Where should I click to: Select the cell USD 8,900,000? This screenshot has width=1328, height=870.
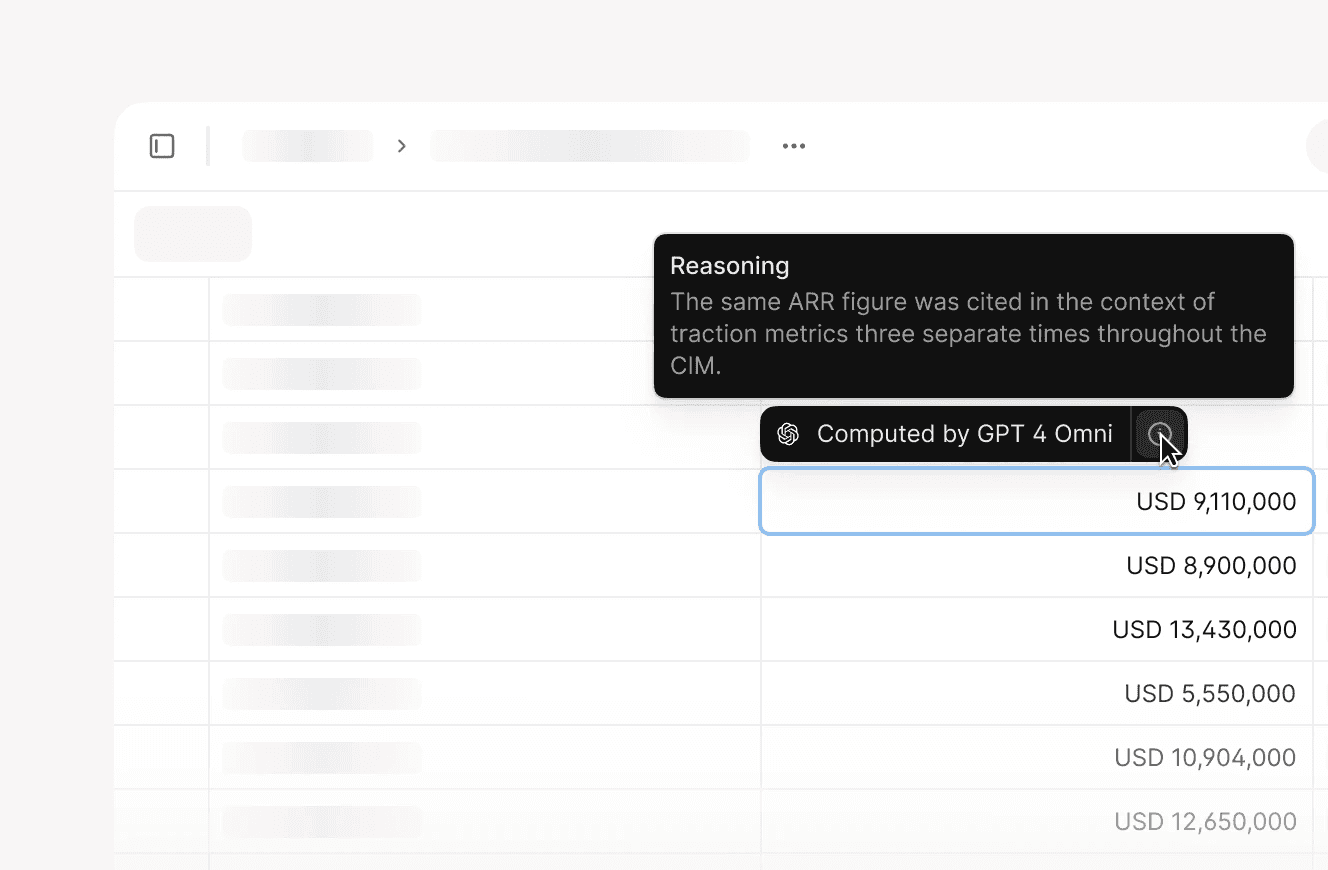(1037, 565)
